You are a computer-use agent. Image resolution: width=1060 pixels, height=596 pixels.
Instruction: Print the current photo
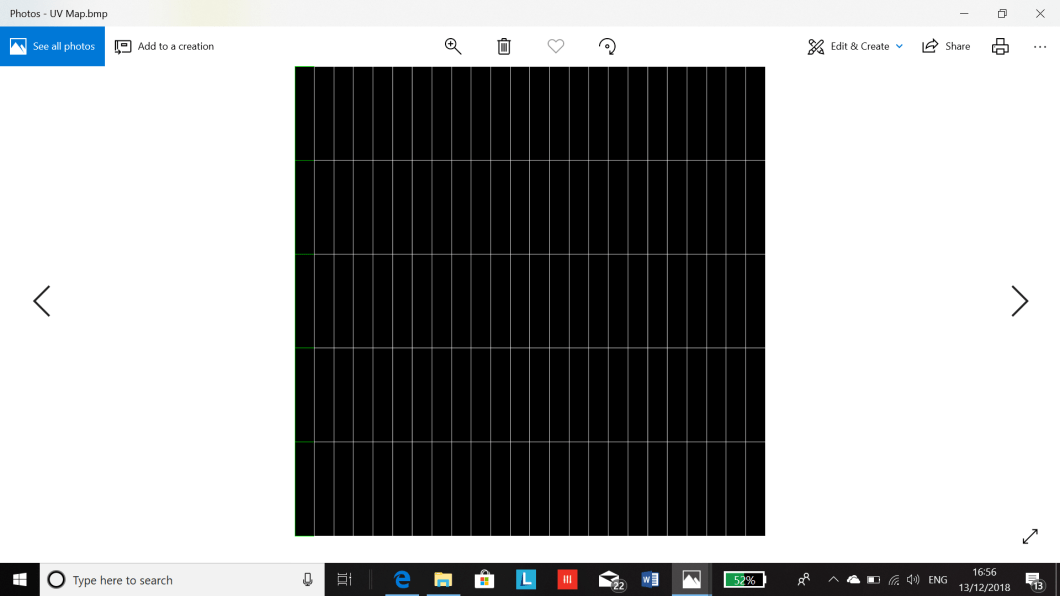pos(1000,46)
